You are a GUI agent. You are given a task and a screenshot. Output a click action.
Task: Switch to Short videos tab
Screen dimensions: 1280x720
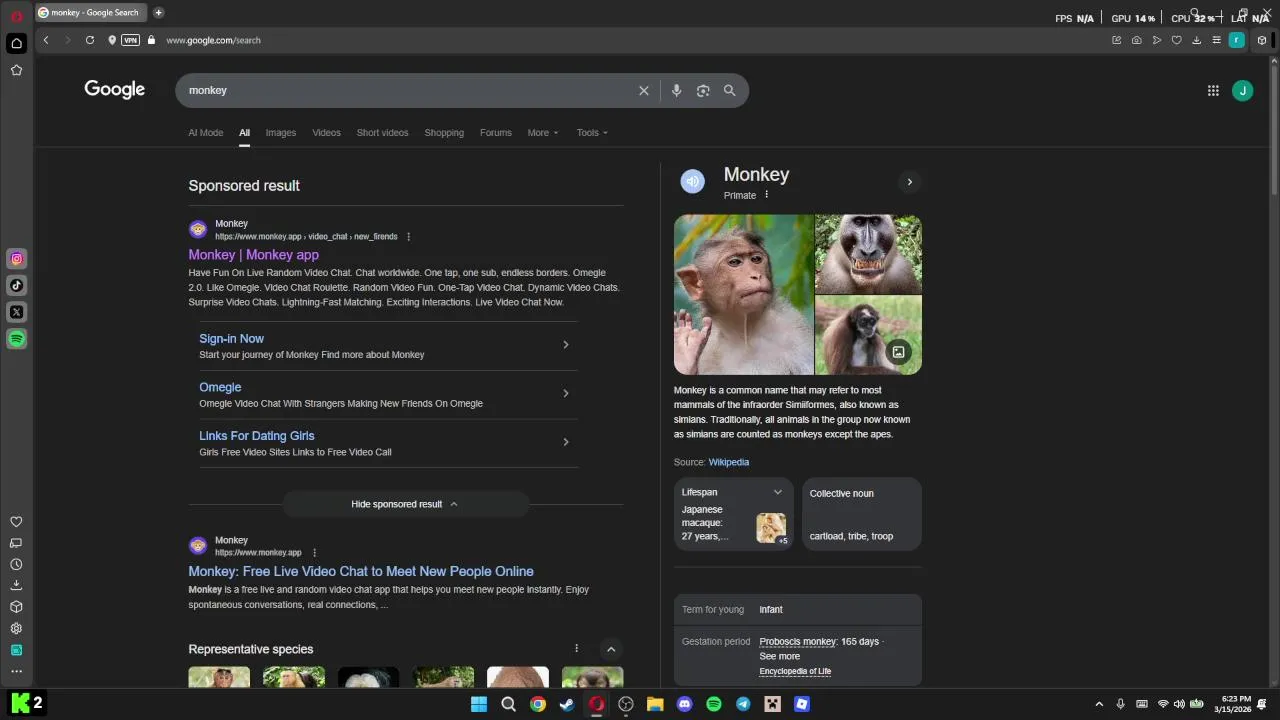pyautogui.click(x=382, y=132)
